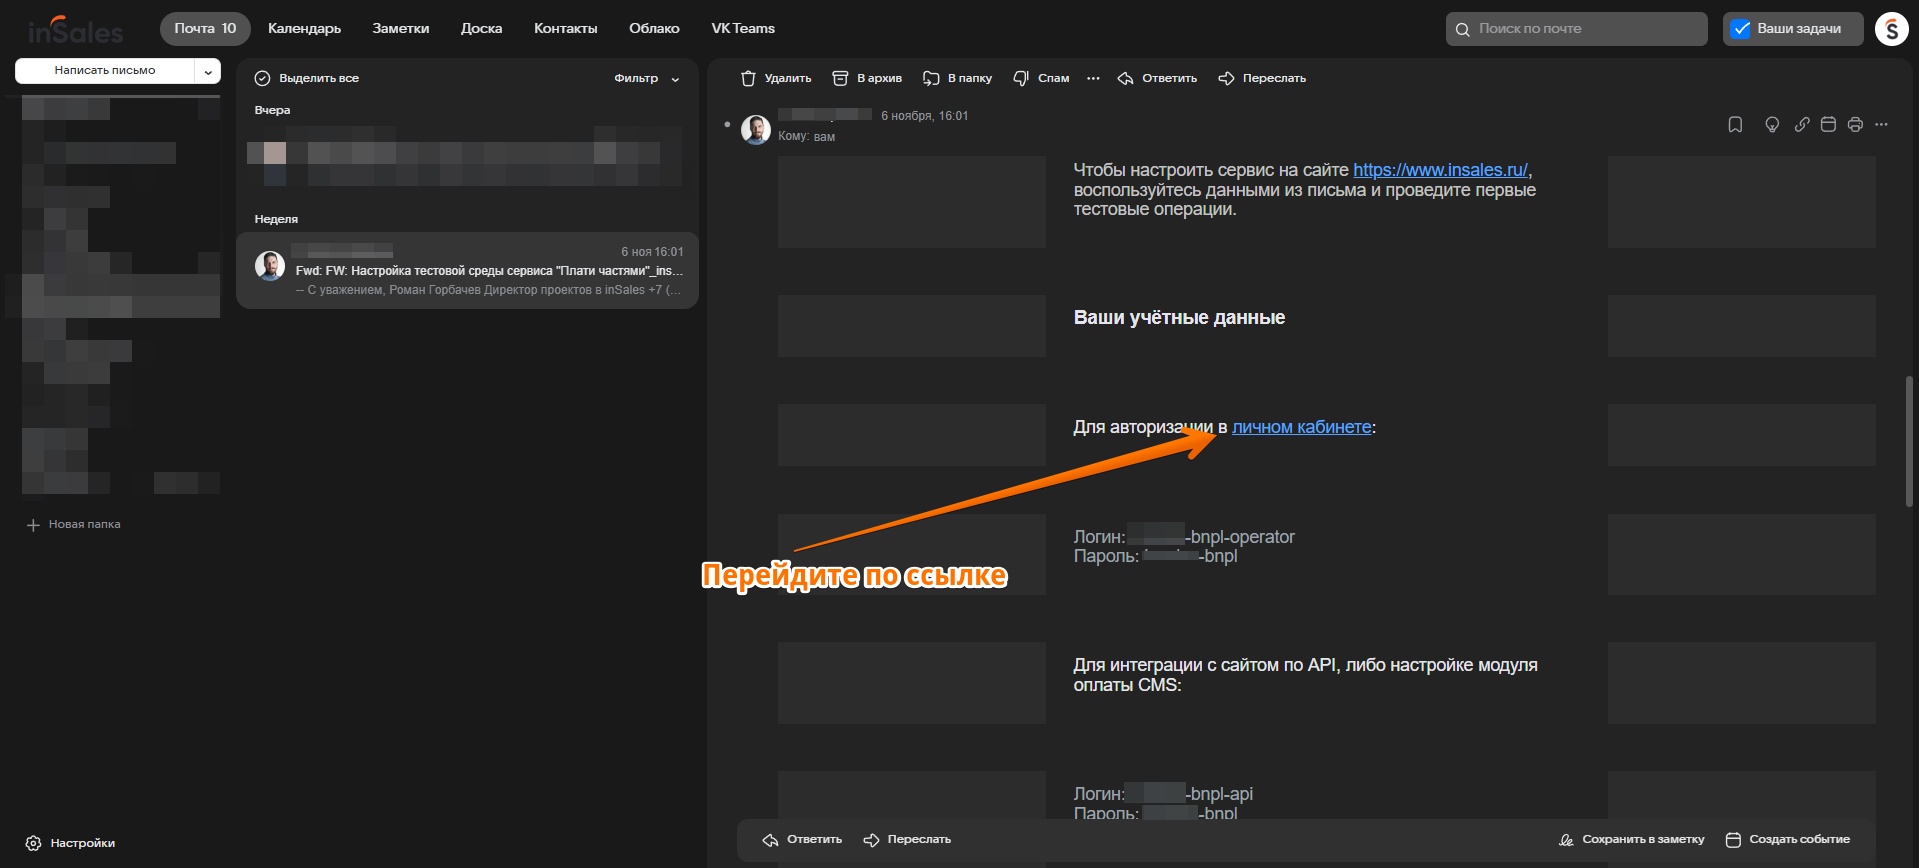The height and width of the screenshot is (868, 1919).
Task: Click the lightbulb icon in email header
Action: coord(1772,125)
